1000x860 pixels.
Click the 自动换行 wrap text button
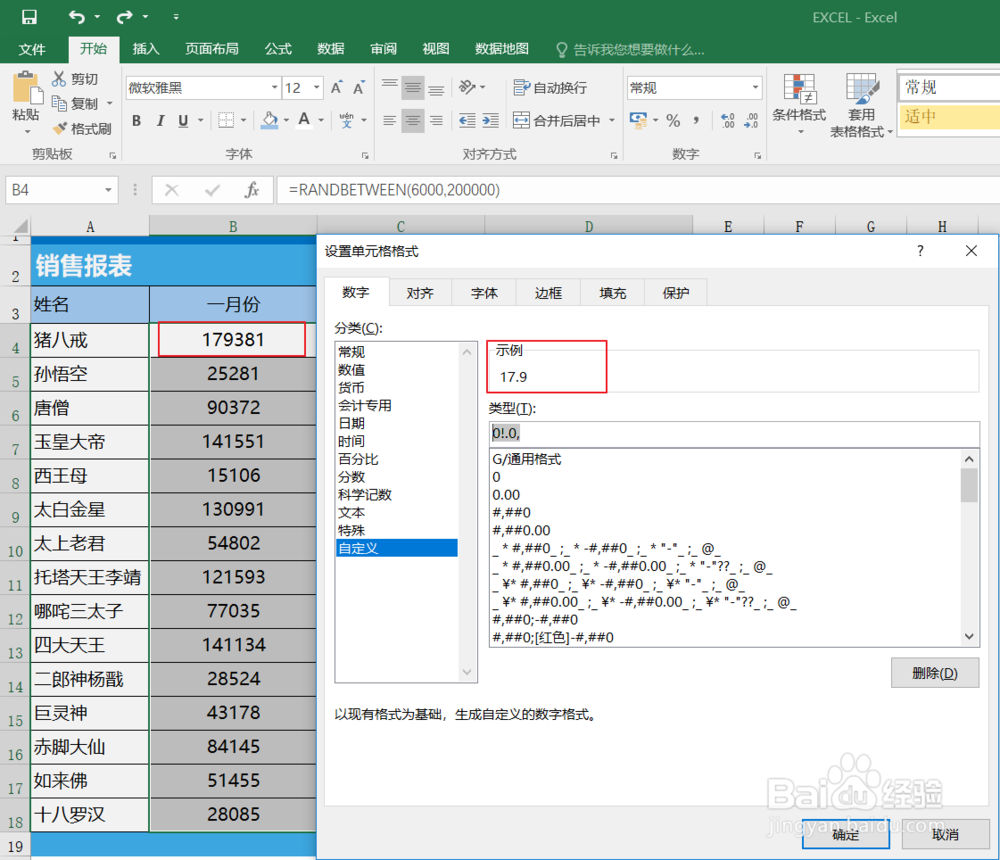point(550,87)
